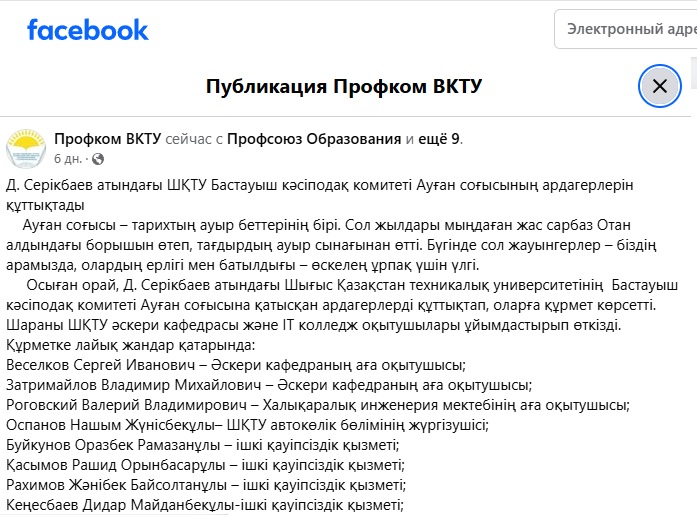Open the Профсоюз Образования tagged page
The height and width of the screenshot is (515, 697).
pos(313,139)
